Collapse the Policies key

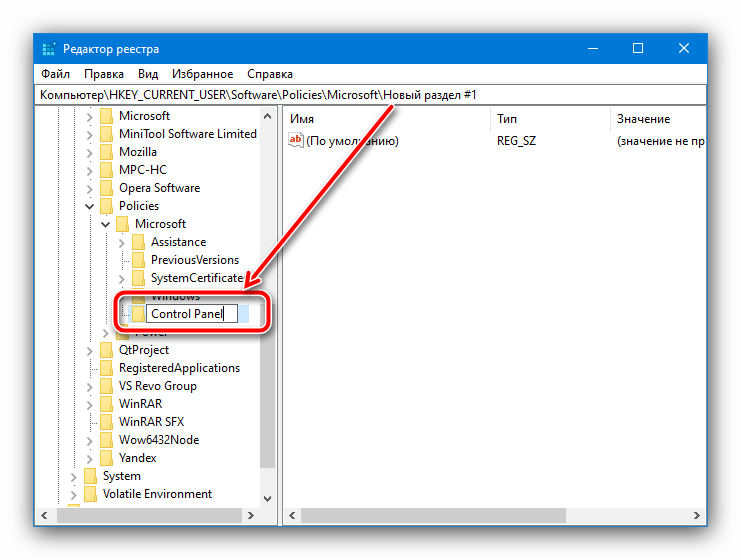pos(89,207)
